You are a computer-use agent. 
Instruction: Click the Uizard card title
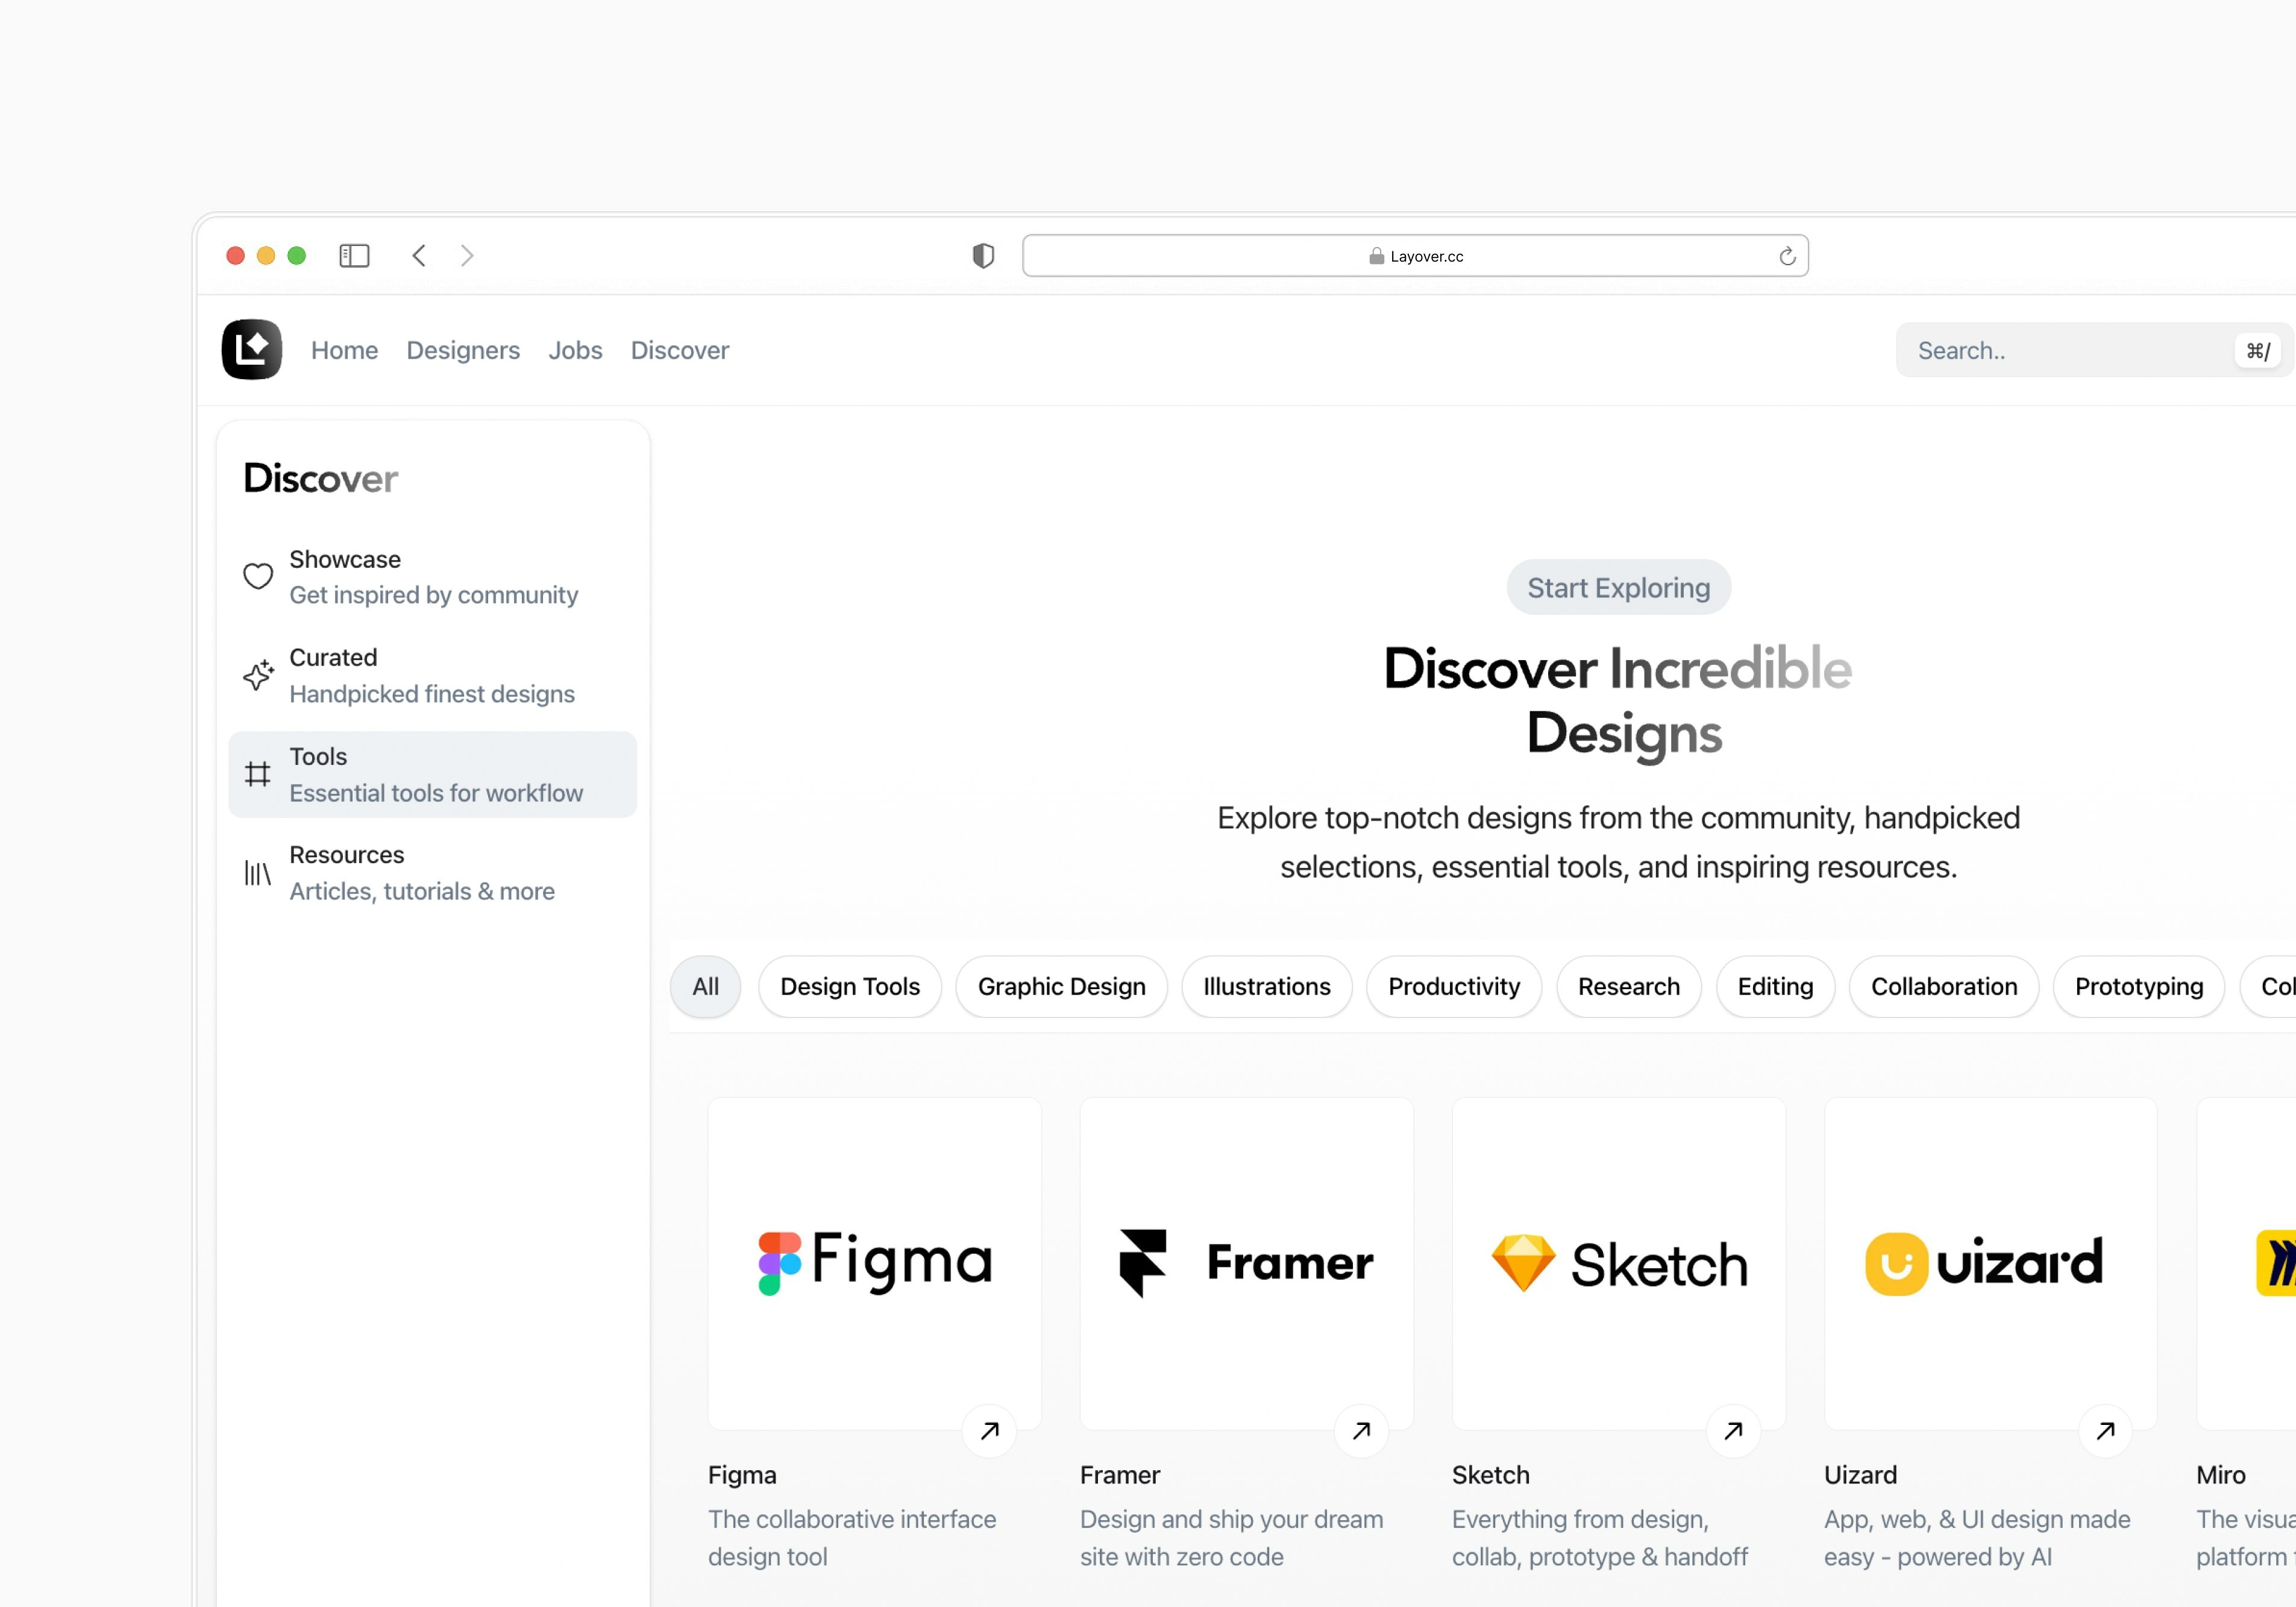click(1860, 1475)
